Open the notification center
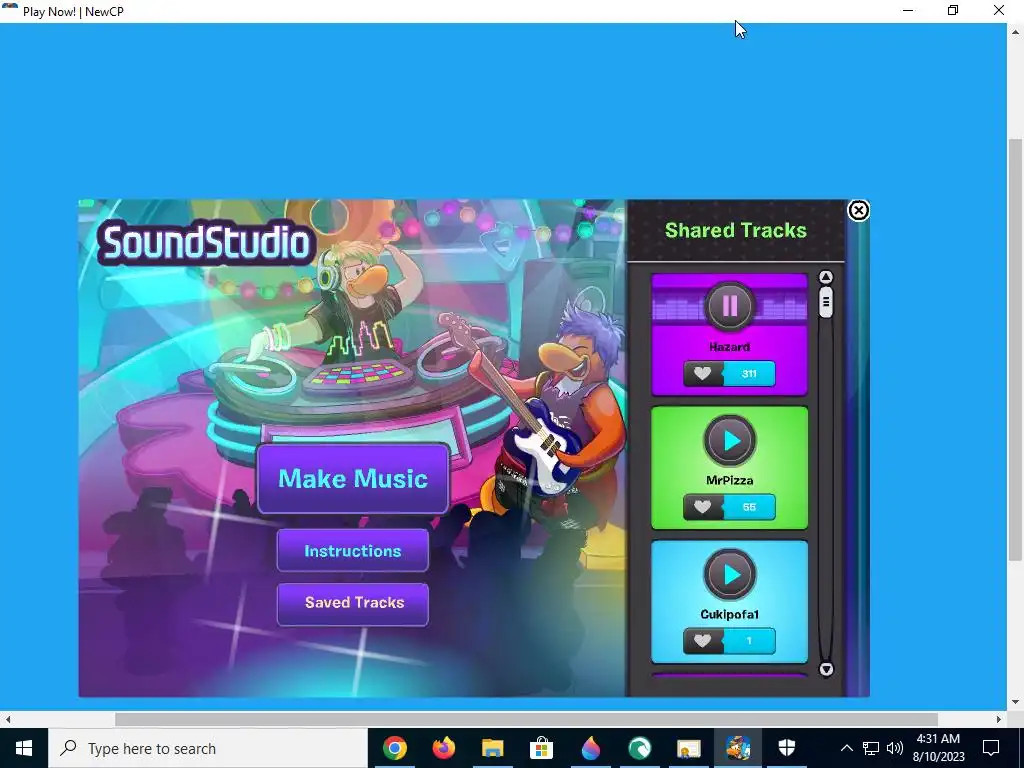The image size is (1024, 768). [991, 748]
